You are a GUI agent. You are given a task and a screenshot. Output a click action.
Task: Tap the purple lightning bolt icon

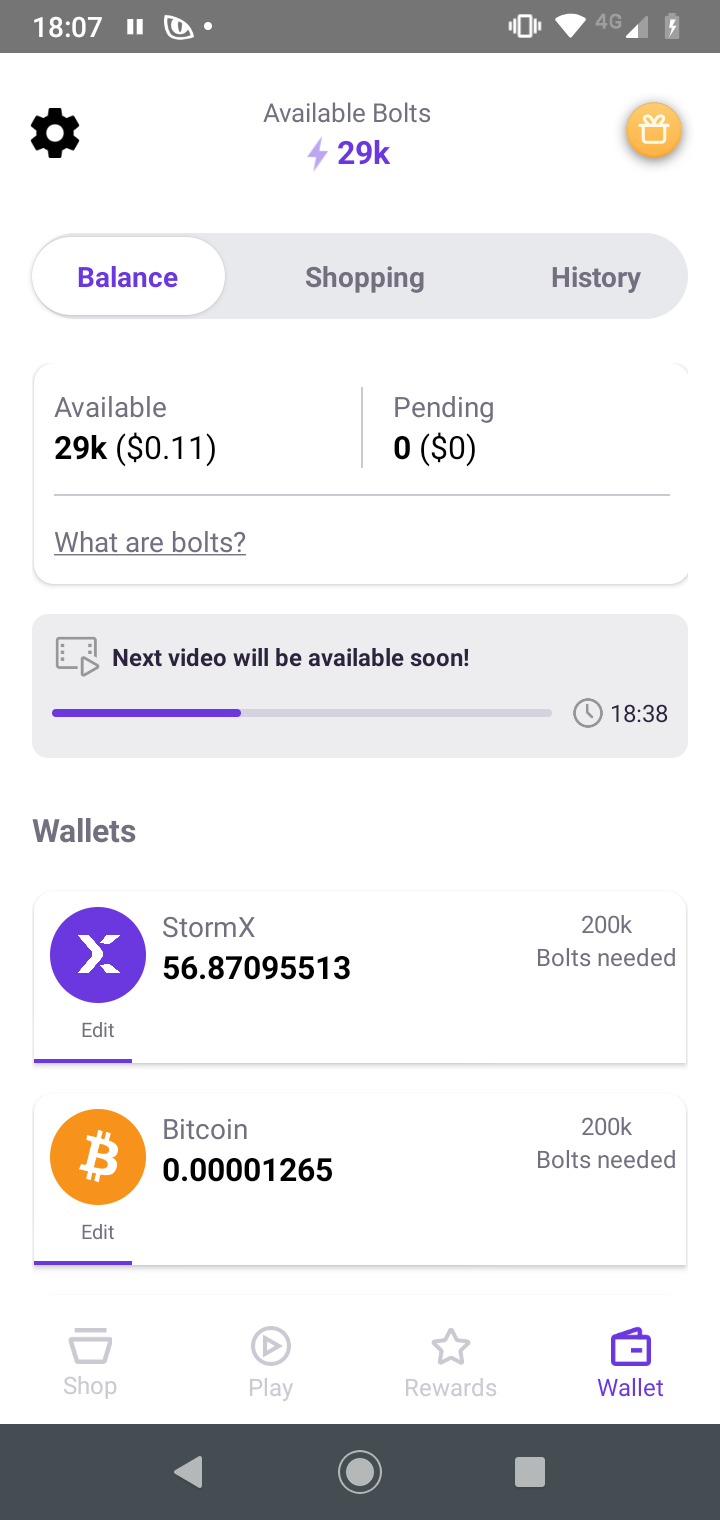[x=317, y=154]
